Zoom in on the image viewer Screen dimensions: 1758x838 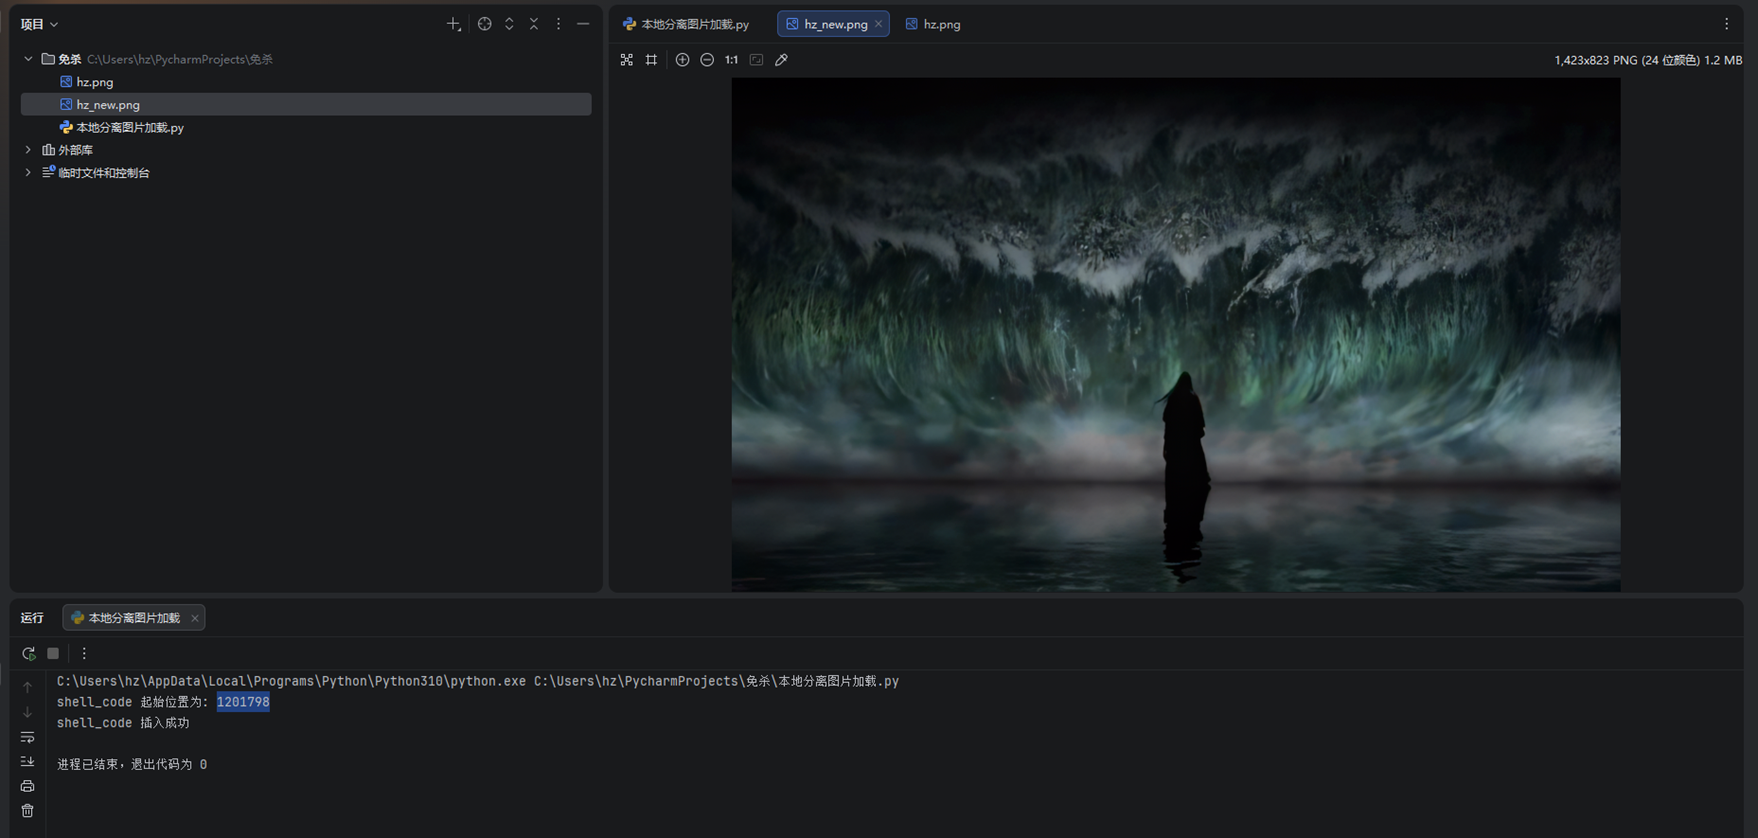pos(682,60)
